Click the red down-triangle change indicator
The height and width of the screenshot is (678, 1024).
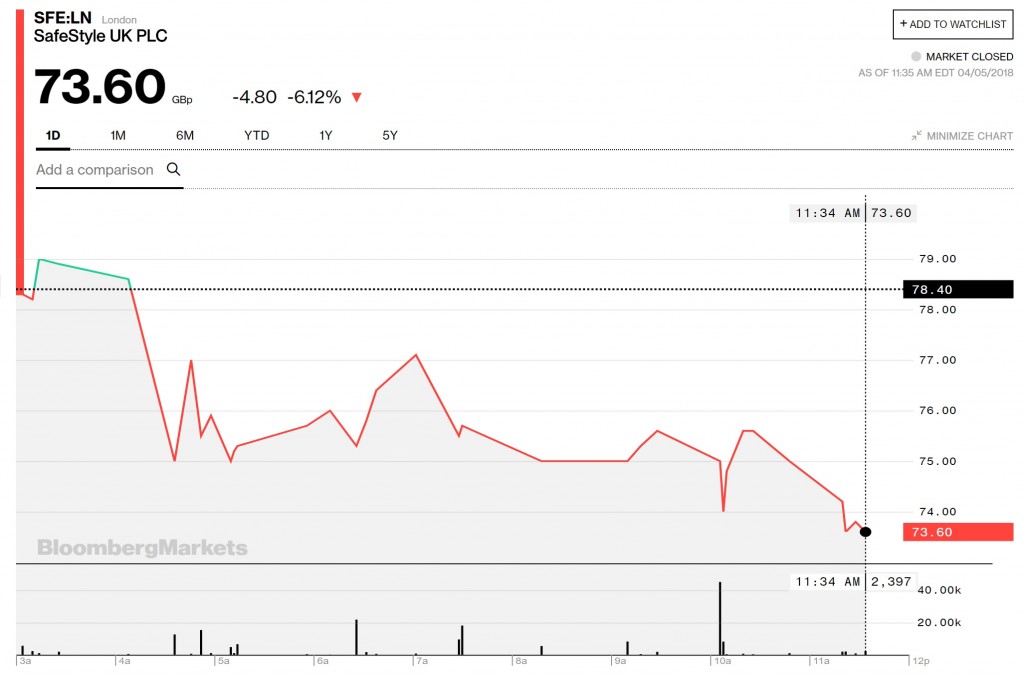pyautogui.click(x=357, y=97)
